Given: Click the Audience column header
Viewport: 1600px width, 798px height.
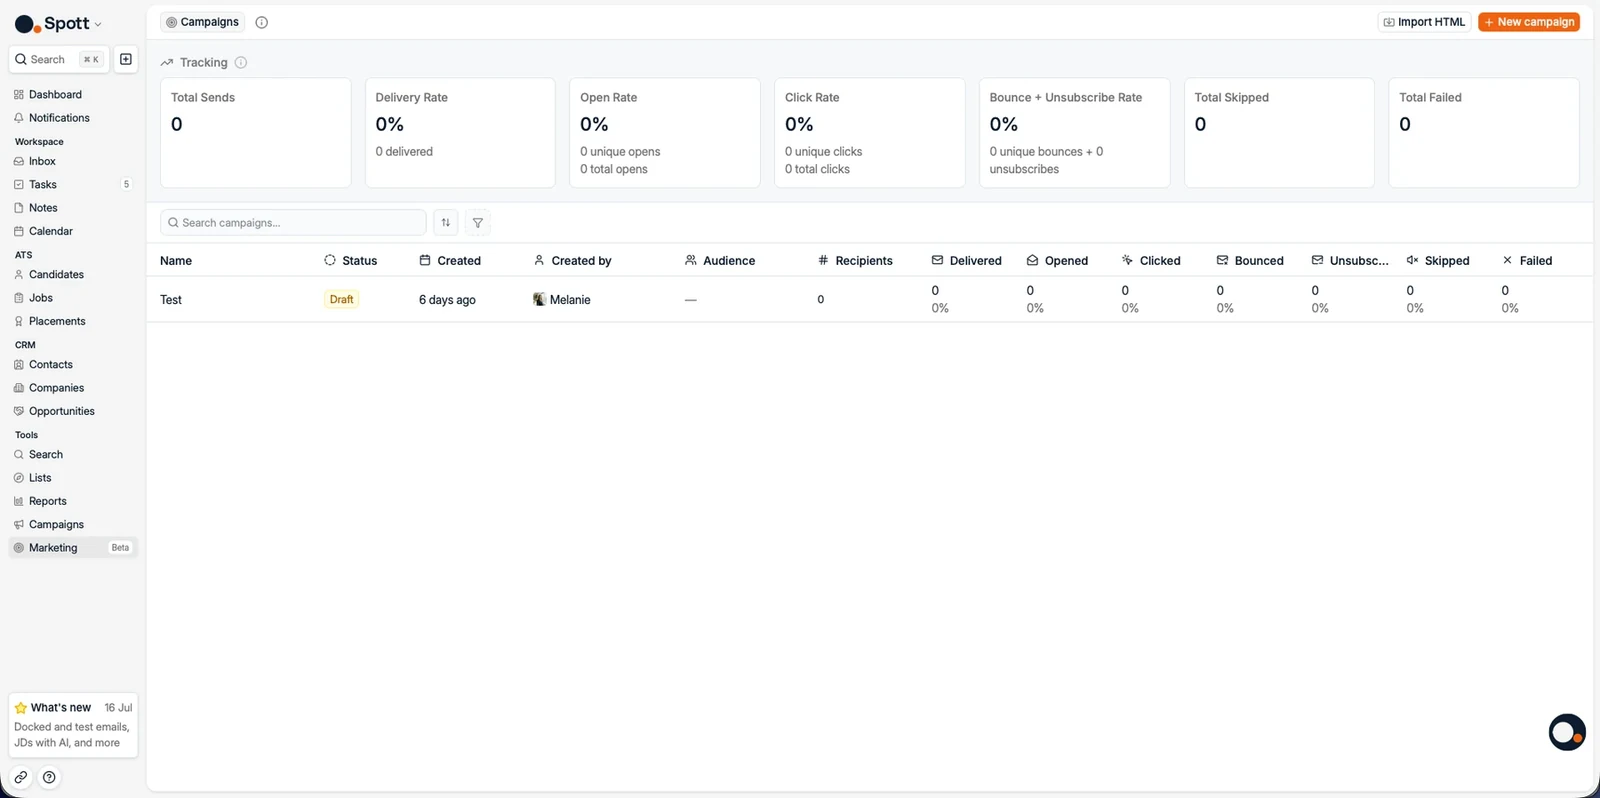Looking at the screenshot, I should 720,261.
